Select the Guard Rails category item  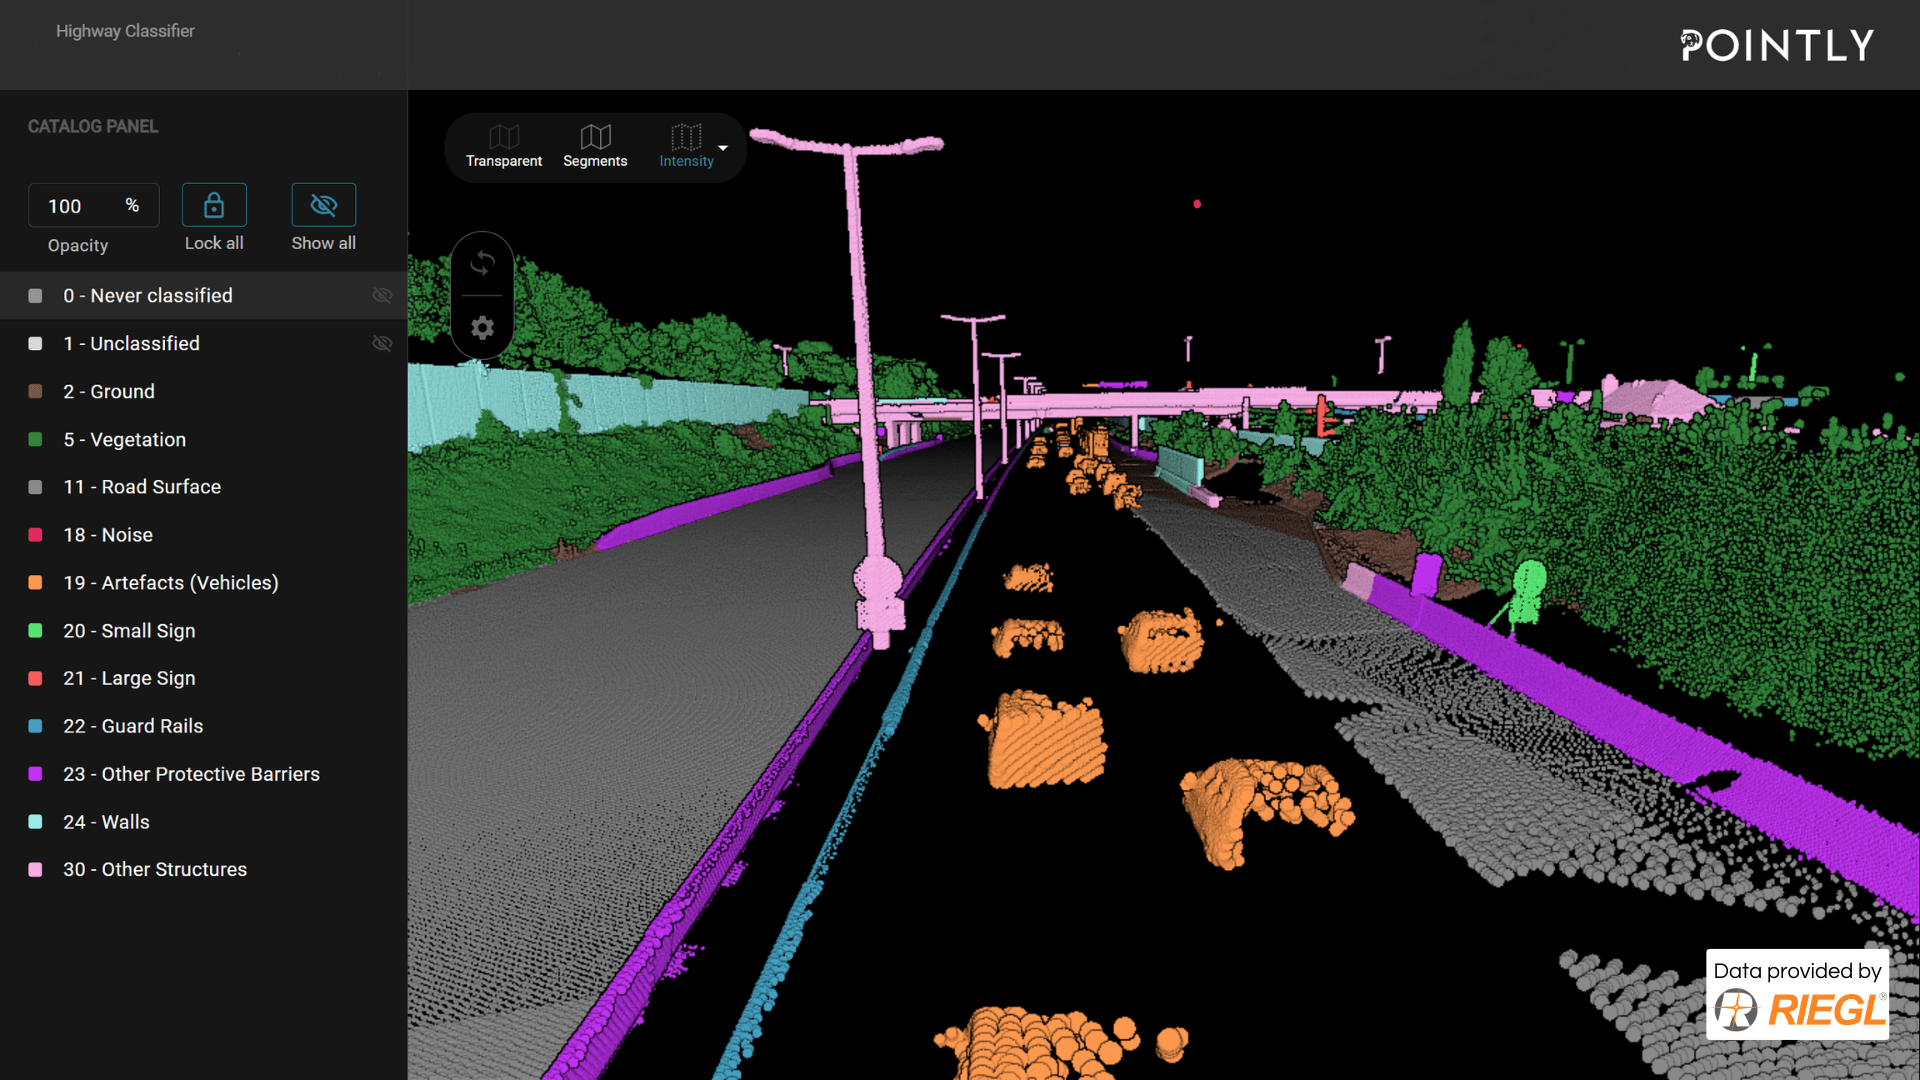click(x=135, y=725)
